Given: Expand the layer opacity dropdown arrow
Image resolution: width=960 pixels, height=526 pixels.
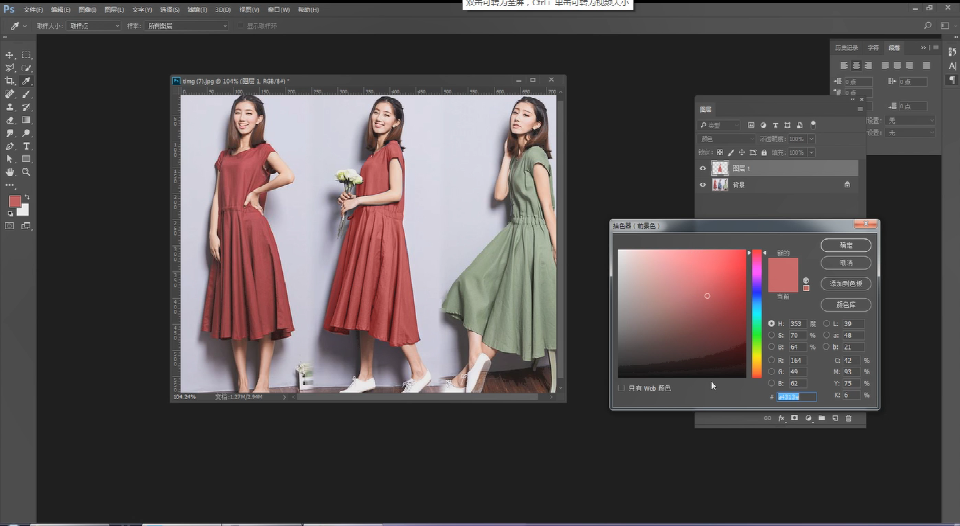Looking at the screenshot, I should (x=811, y=139).
